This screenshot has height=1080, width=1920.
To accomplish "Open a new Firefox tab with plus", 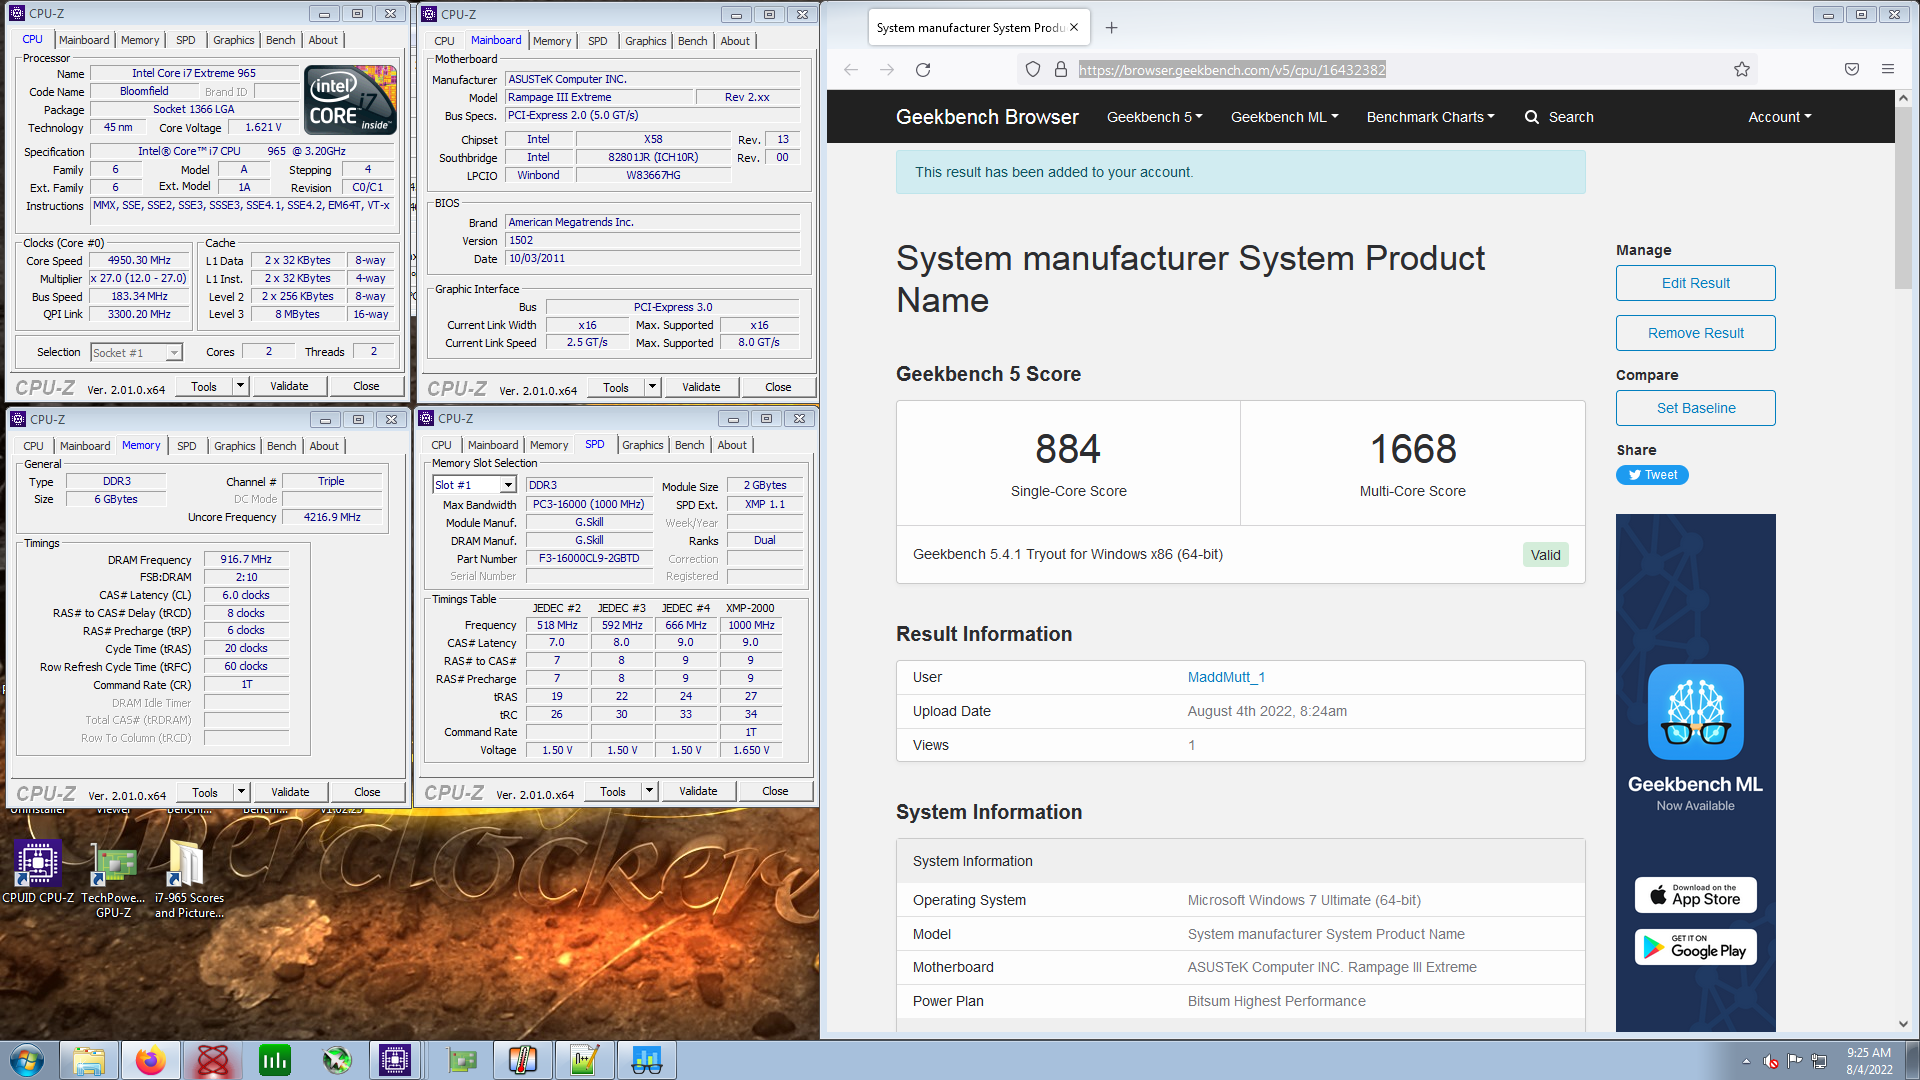I will point(1111,27).
